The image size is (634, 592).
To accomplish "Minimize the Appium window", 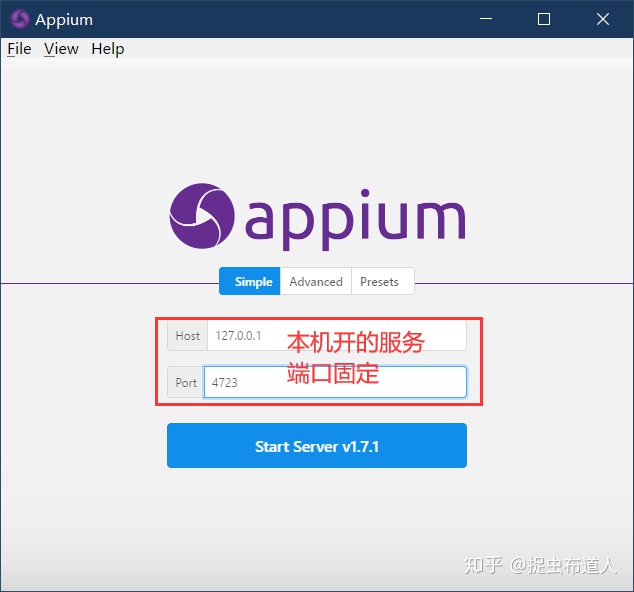I will pos(486,19).
